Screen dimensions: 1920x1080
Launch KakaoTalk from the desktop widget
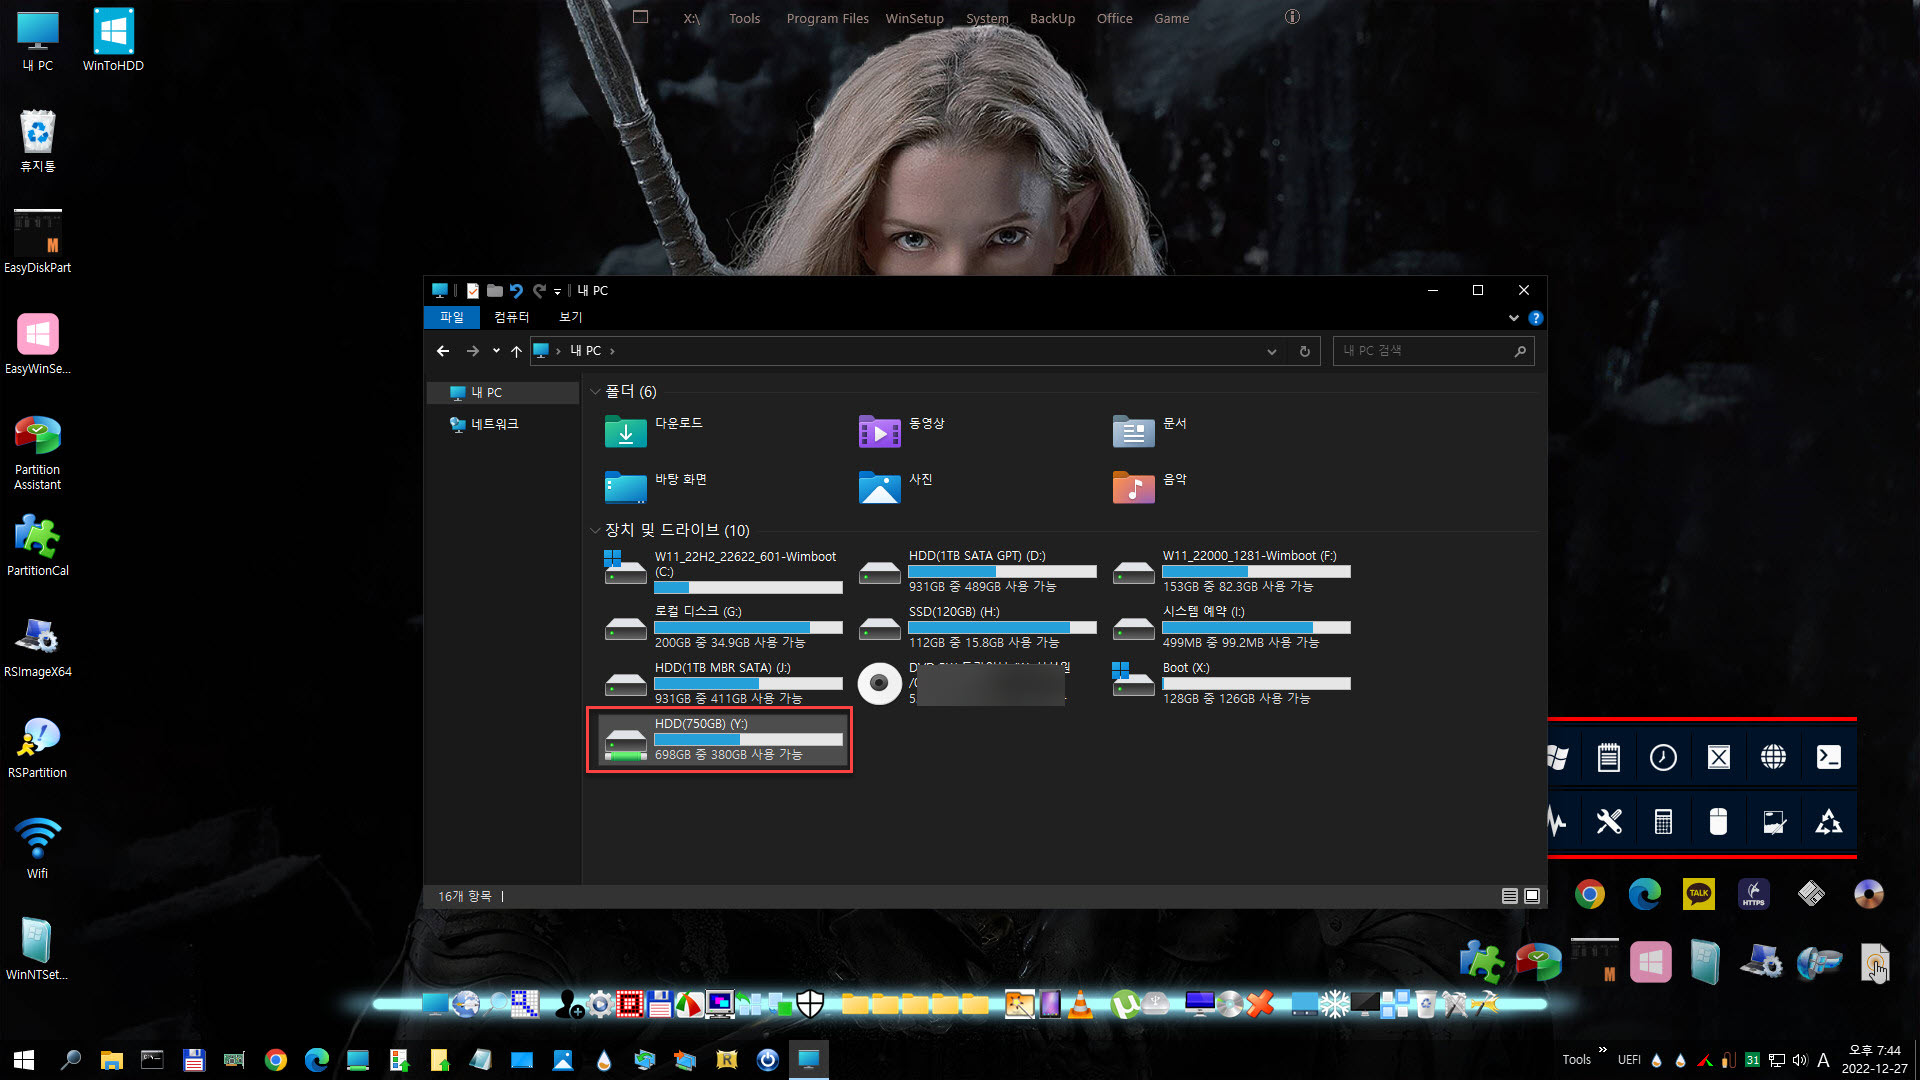coord(1699,893)
